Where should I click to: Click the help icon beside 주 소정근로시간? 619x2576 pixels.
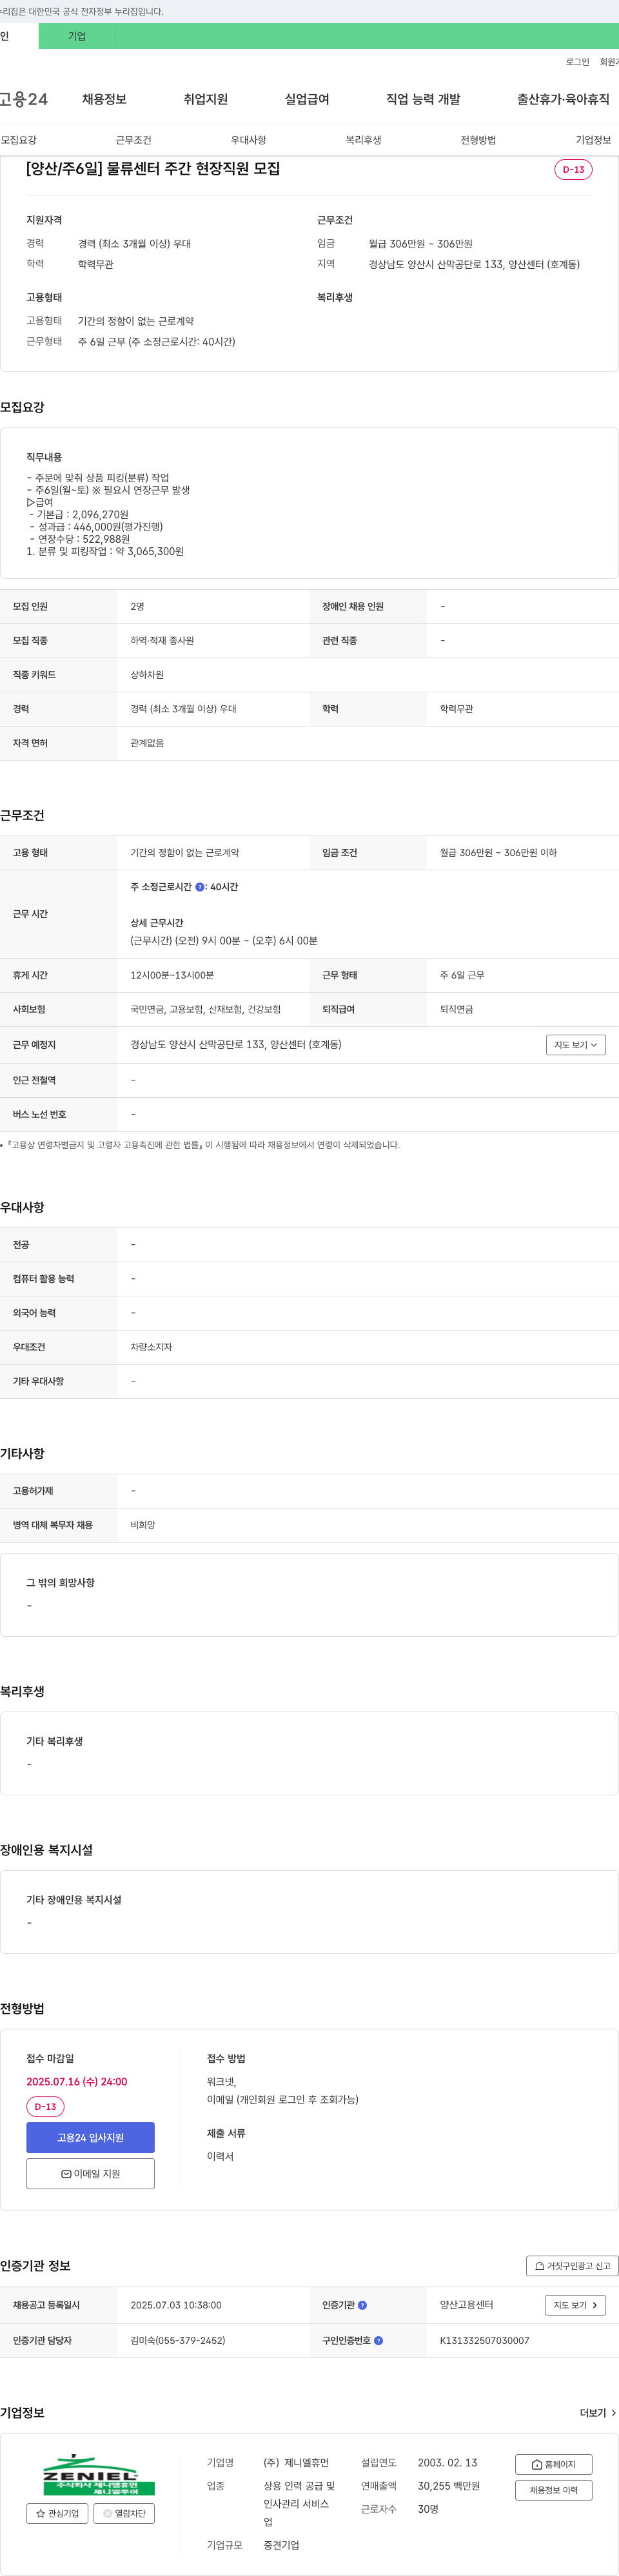199,887
